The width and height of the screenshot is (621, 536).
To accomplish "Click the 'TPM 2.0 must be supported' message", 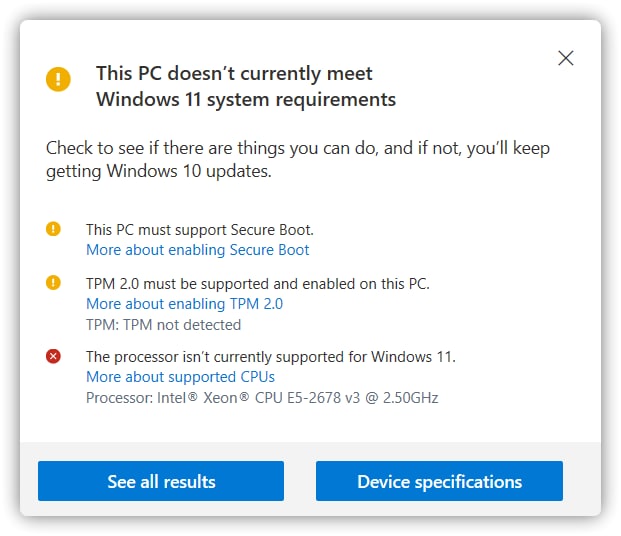I will [x=258, y=284].
